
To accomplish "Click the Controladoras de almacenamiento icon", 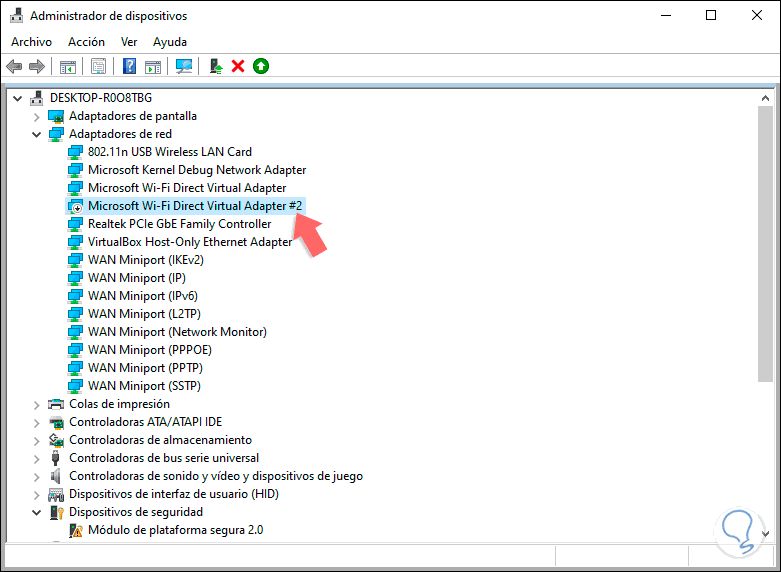I will (x=56, y=440).
